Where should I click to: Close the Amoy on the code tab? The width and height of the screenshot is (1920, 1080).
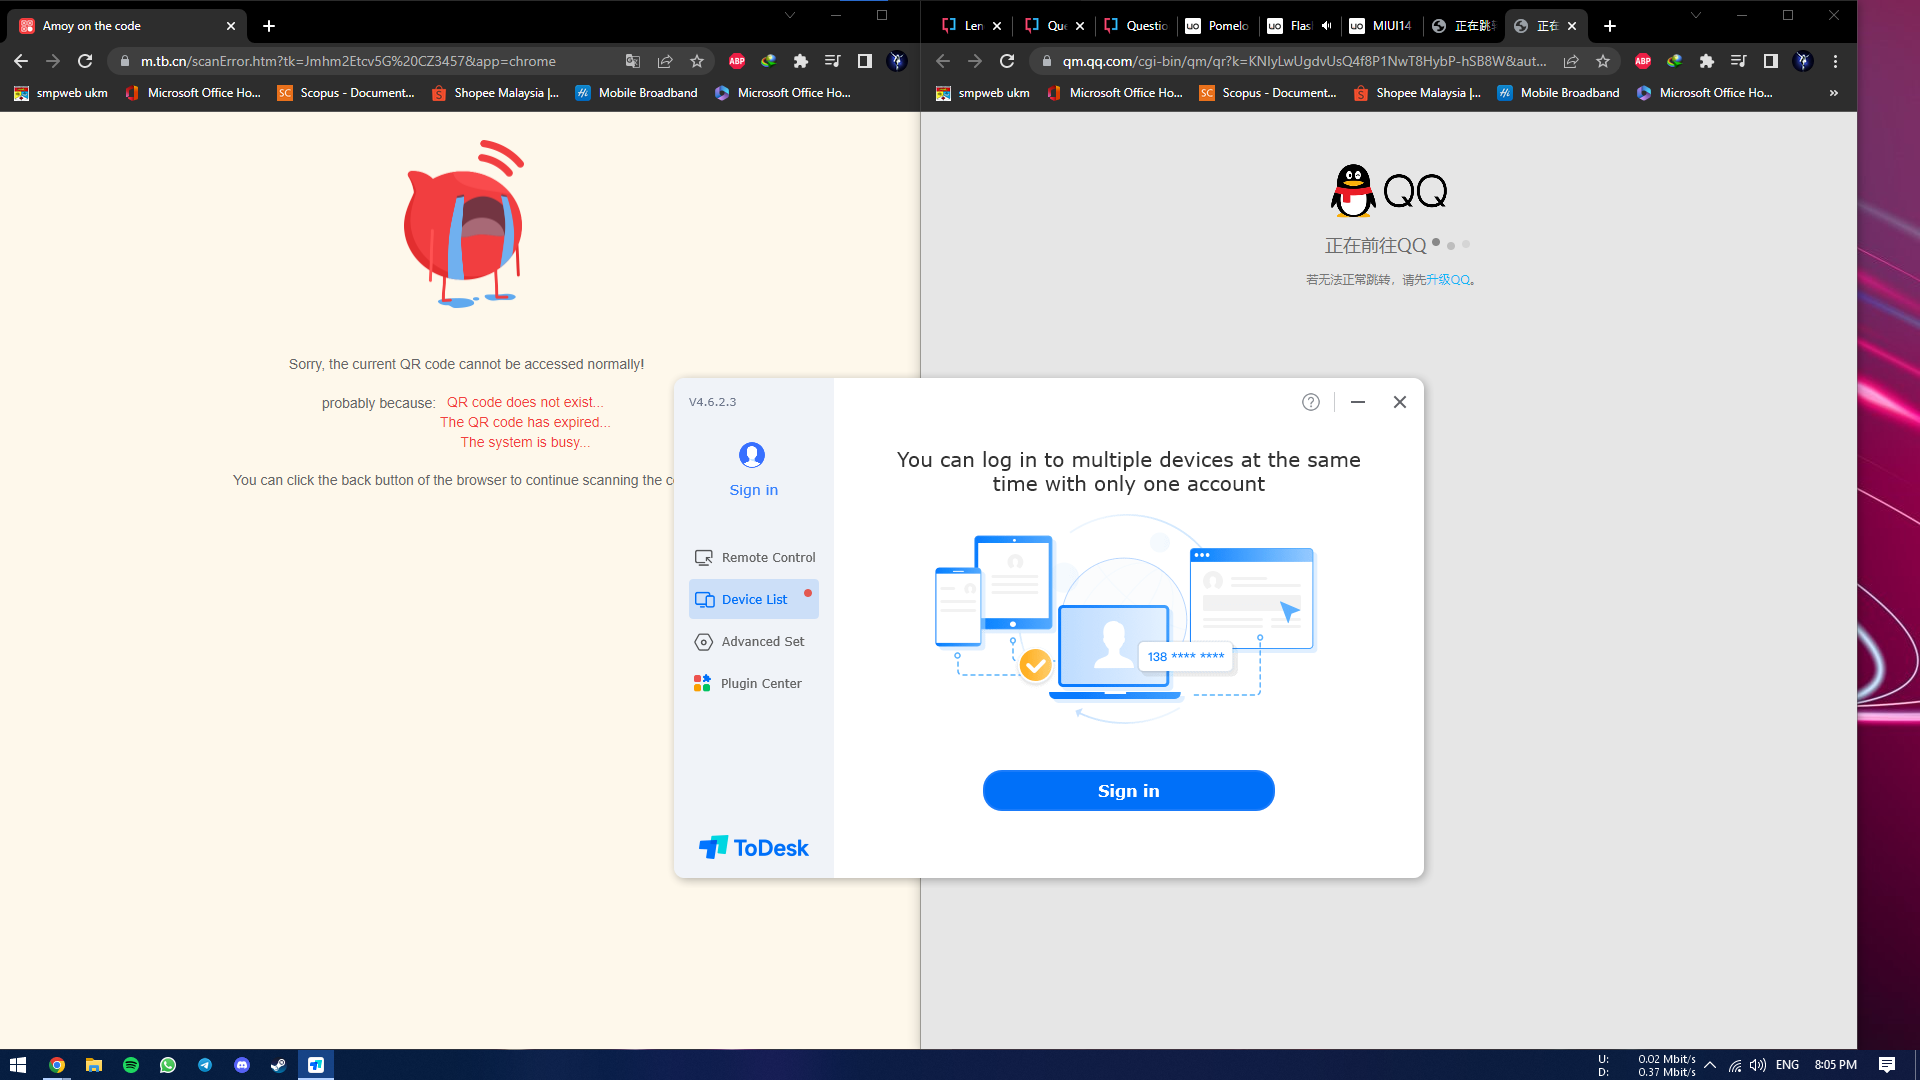[231, 26]
